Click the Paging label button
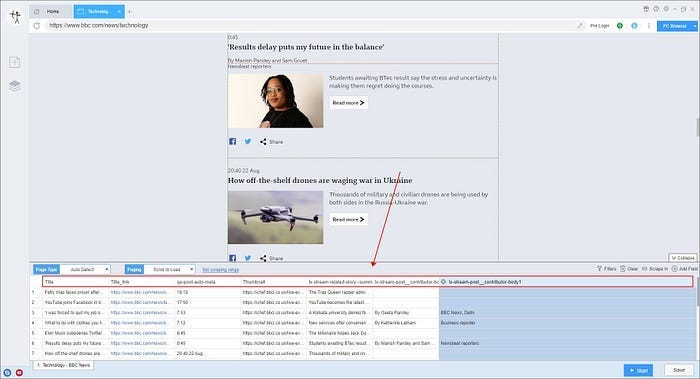This screenshot has height=379, width=700. 134,270
